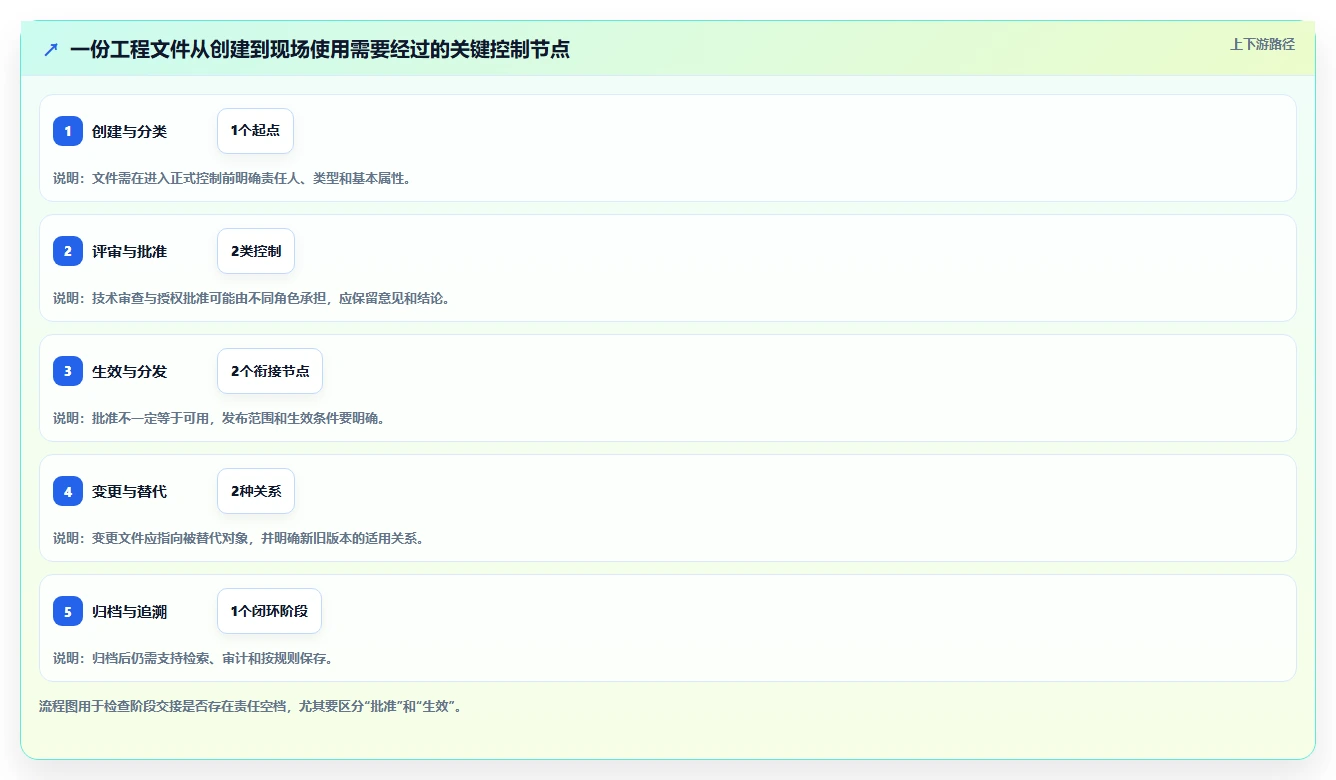
Task: Click the description 文件需在进入正式控制前明确责任人
Action: [x=232, y=178]
